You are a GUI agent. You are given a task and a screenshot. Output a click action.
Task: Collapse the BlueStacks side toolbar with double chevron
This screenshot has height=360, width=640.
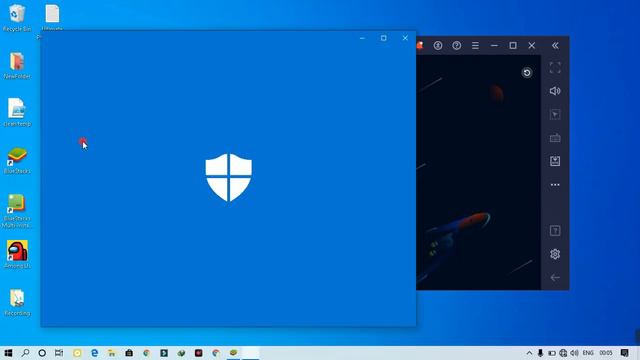point(555,45)
